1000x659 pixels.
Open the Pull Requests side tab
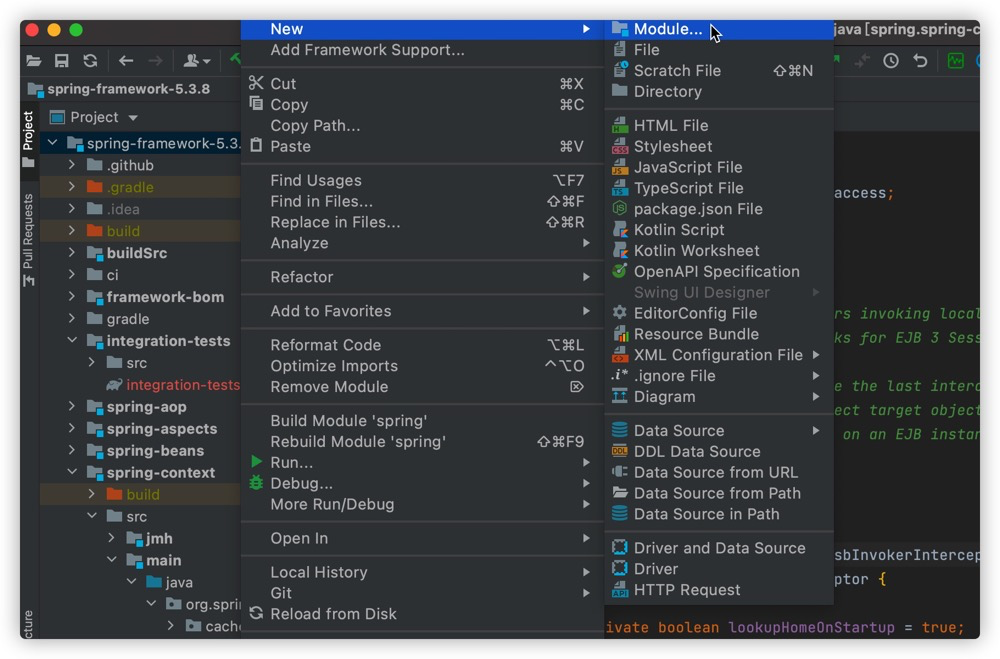pos(28,239)
